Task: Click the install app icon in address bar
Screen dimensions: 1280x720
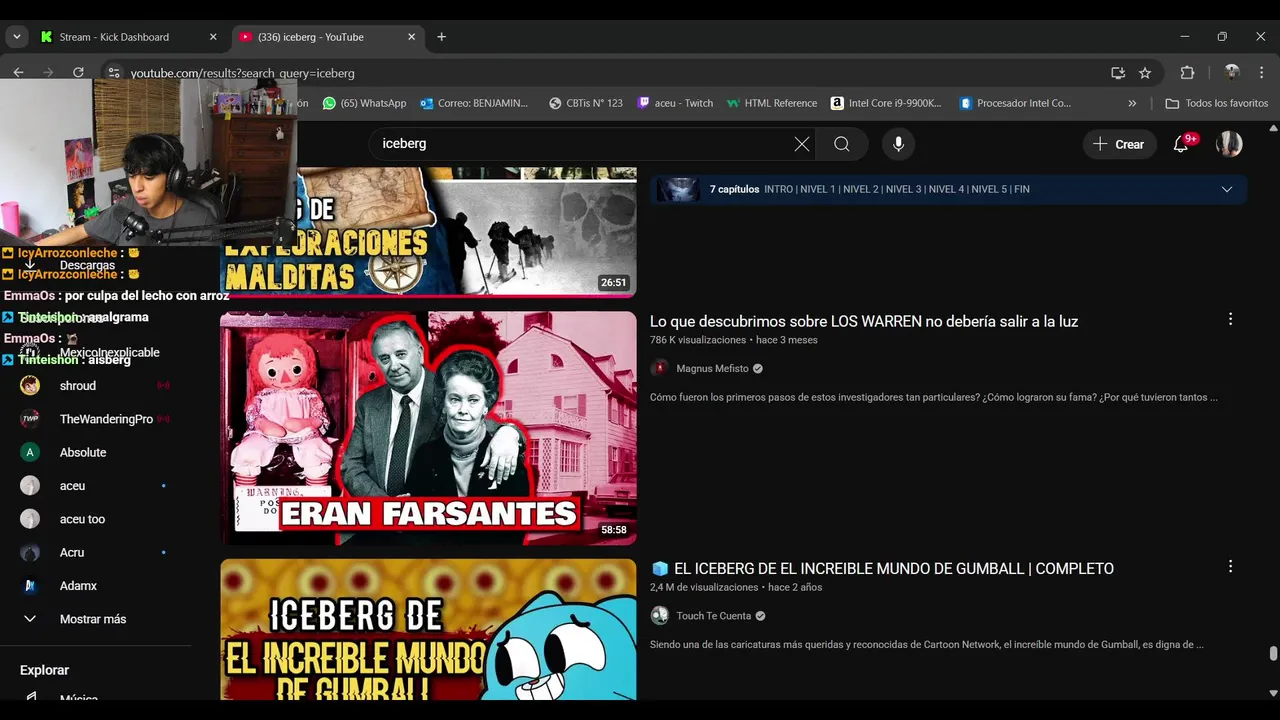Action: 1118,73
